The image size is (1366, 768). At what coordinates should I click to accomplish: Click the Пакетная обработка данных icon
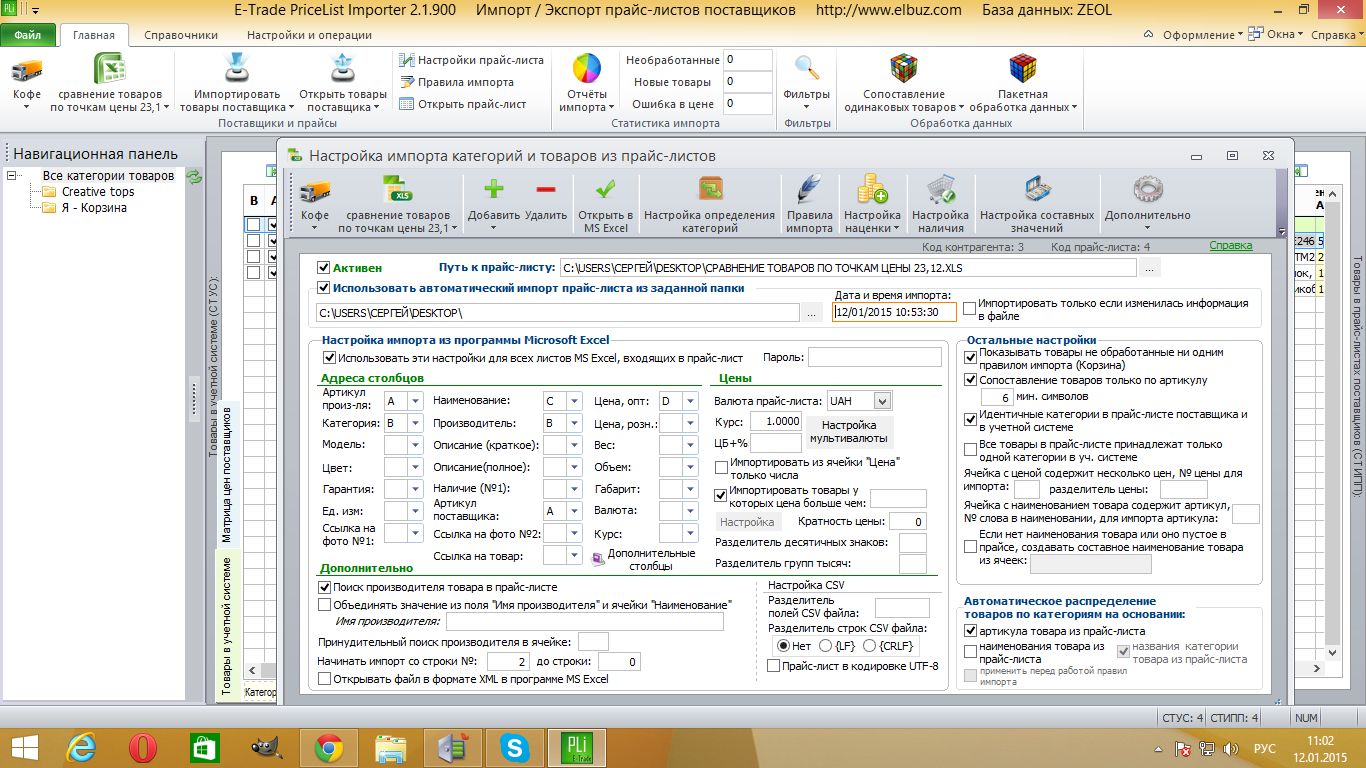pos(1022,68)
